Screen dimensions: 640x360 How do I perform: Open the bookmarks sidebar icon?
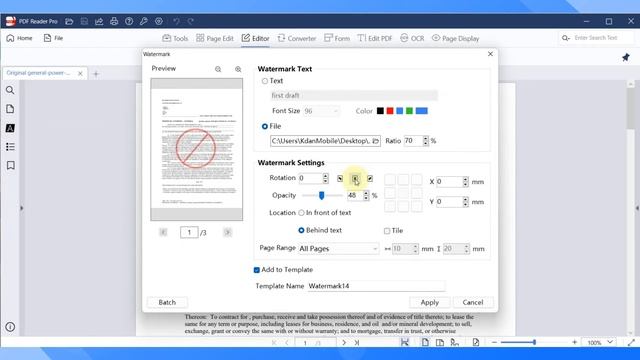10,165
